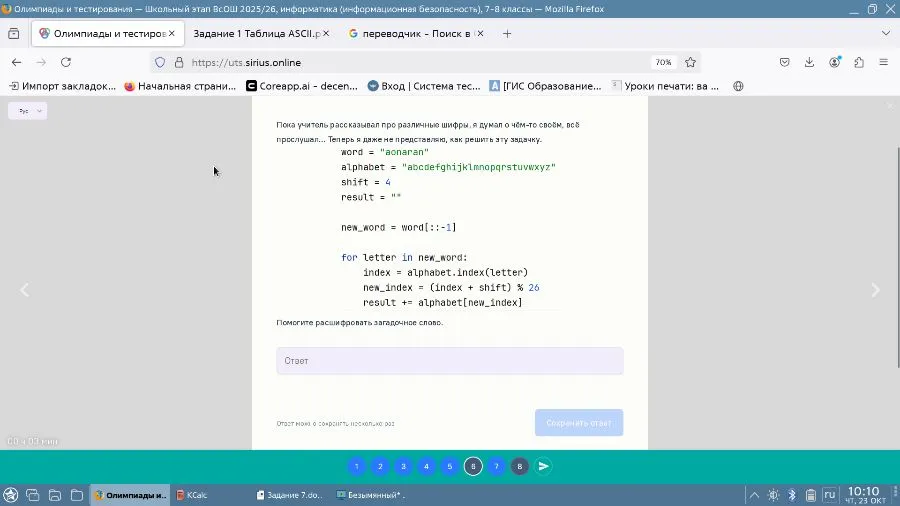Switch to Задание 7 document in taskbar
Screen dimensions: 900x506
290,495
